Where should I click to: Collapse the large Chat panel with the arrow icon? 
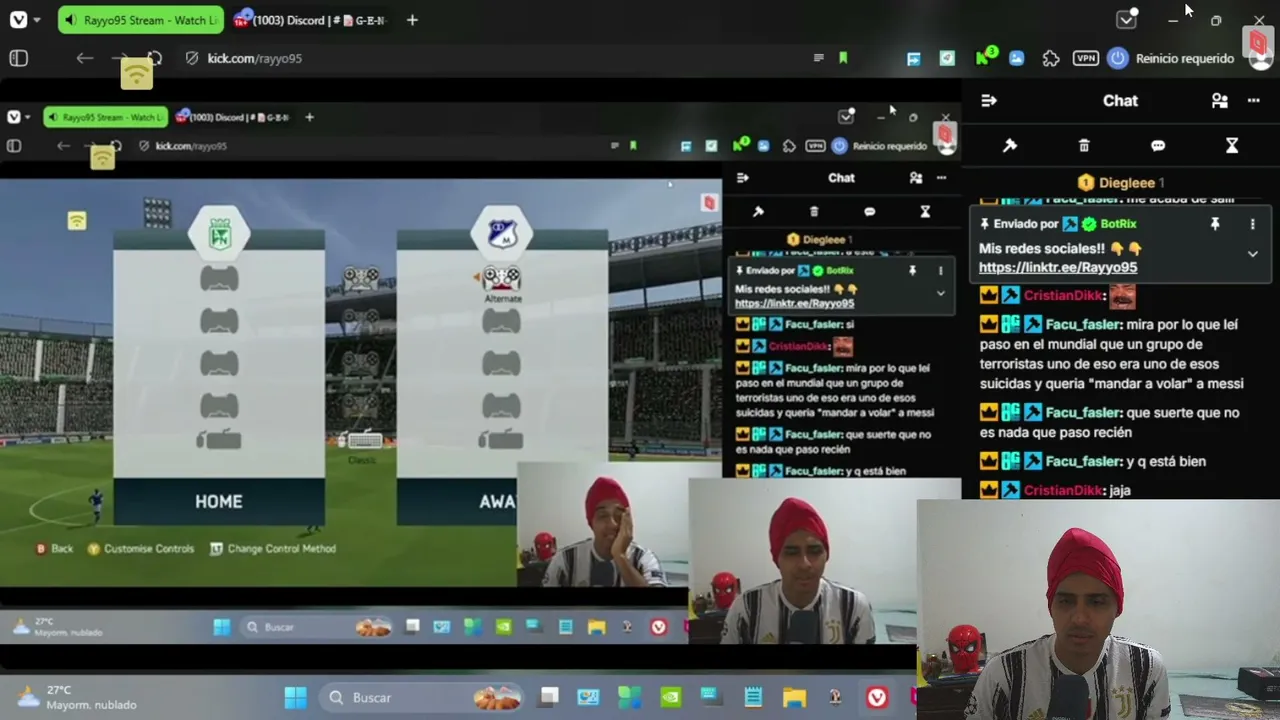pyautogui.click(x=989, y=100)
